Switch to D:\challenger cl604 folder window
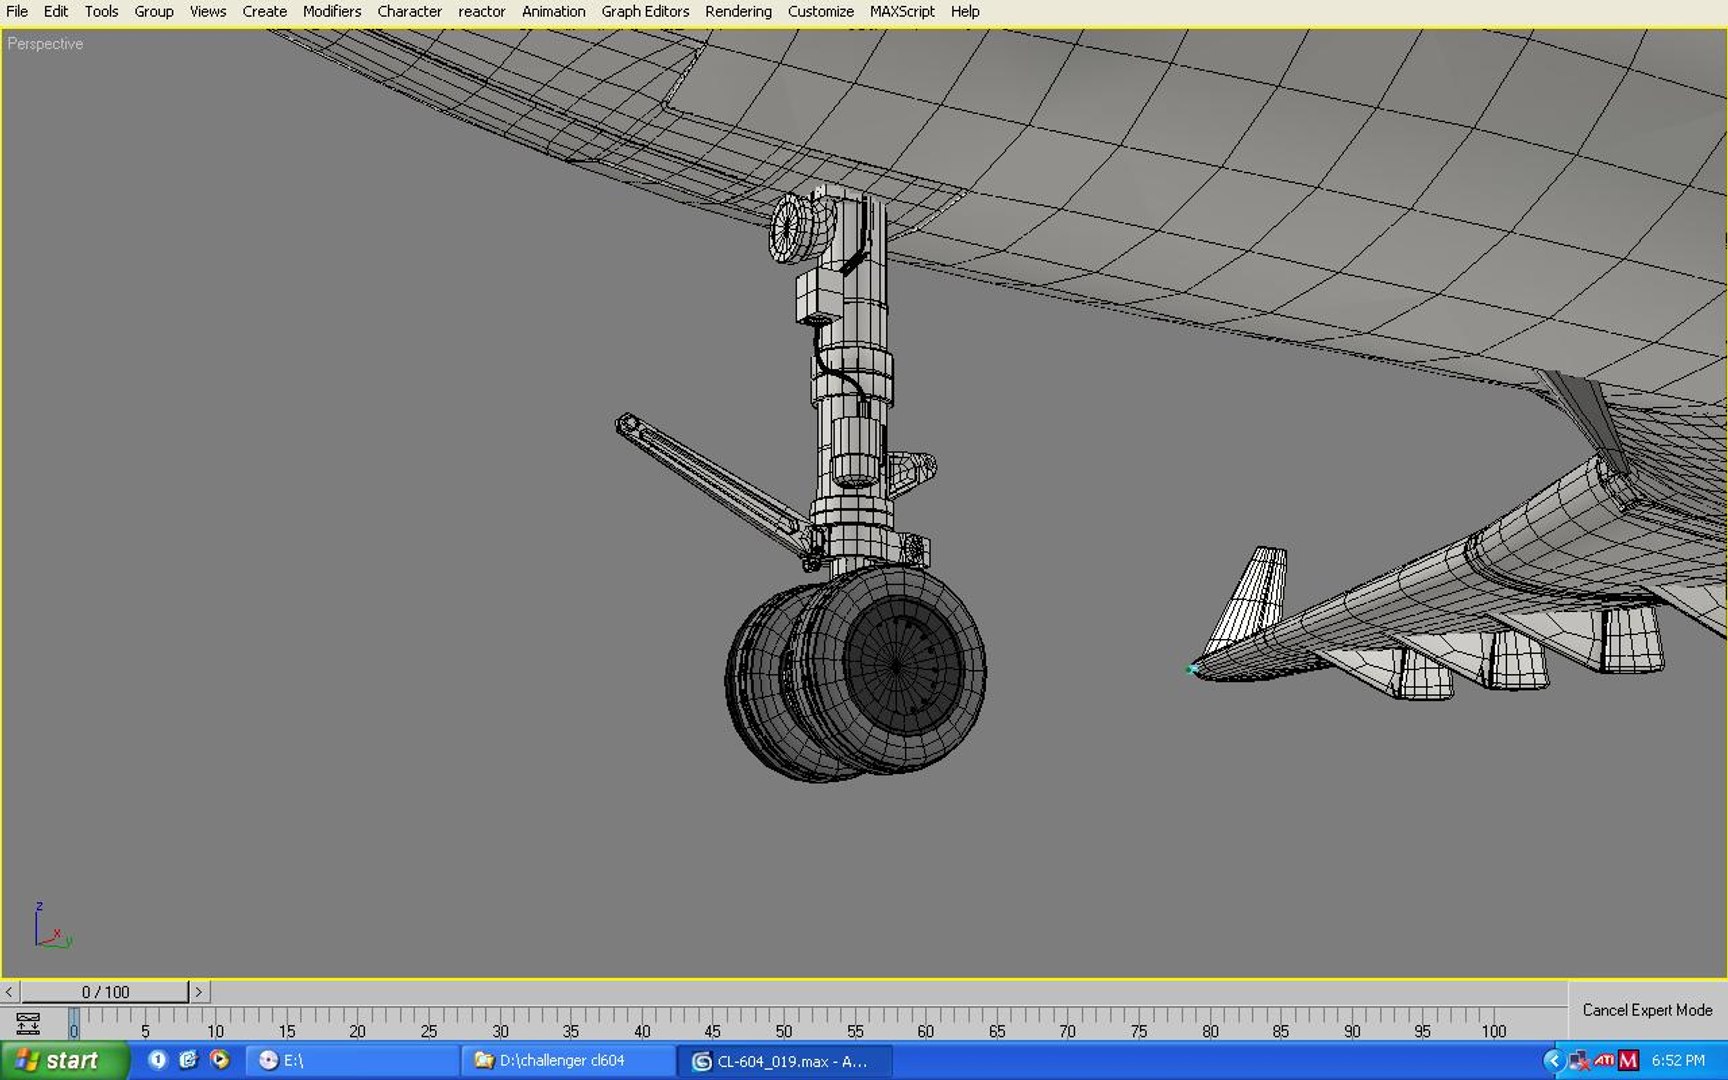1728x1080 pixels. pyautogui.click(x=568, y=1060)
